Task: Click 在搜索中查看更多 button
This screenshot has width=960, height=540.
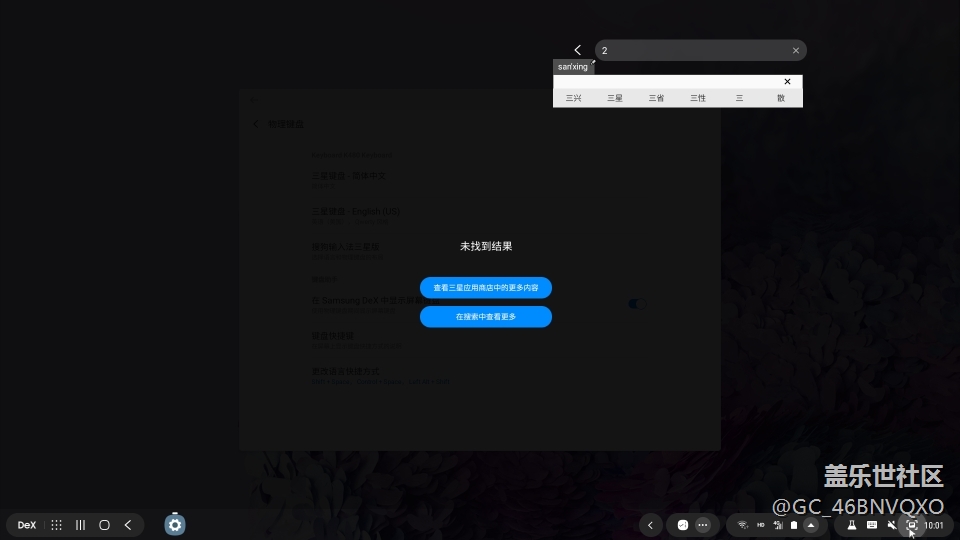Action: point(485,317)
